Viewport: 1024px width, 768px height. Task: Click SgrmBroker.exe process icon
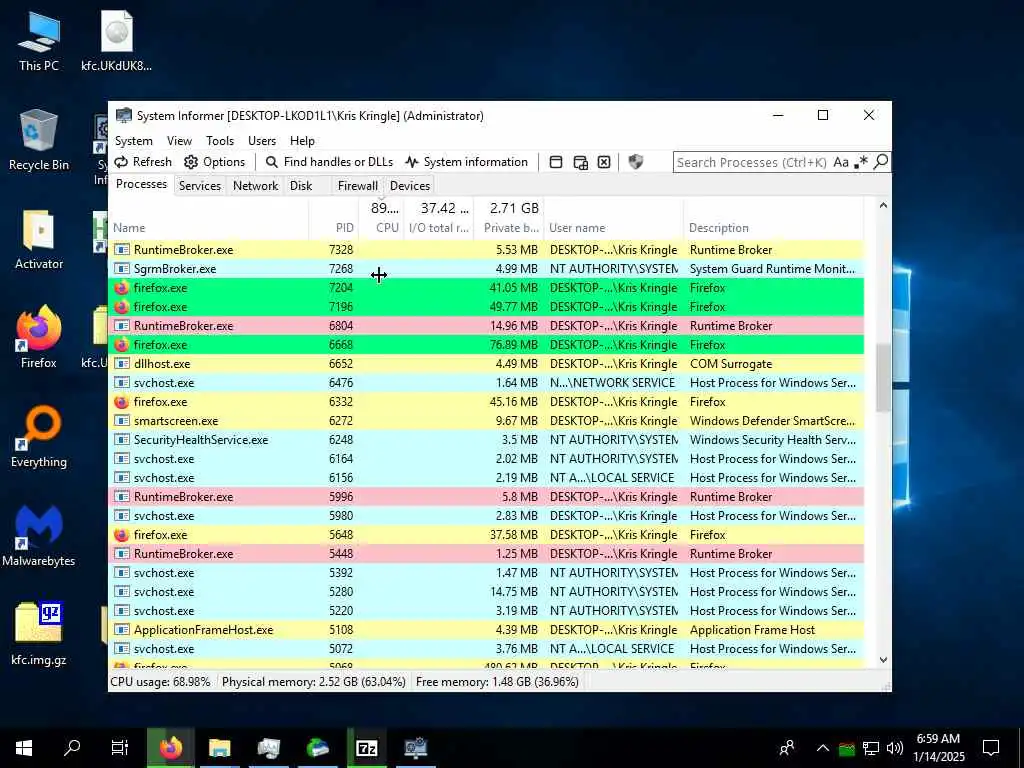tap(121, 268)
